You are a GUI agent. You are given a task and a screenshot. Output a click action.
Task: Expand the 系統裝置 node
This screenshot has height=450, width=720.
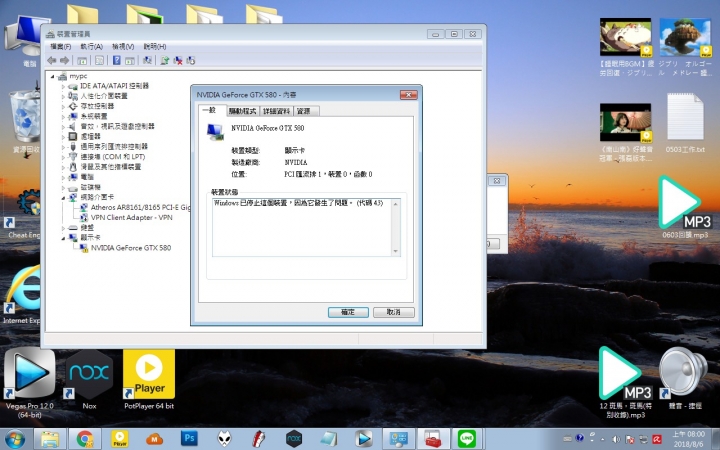pyautogui.click(x=63, y=116)
